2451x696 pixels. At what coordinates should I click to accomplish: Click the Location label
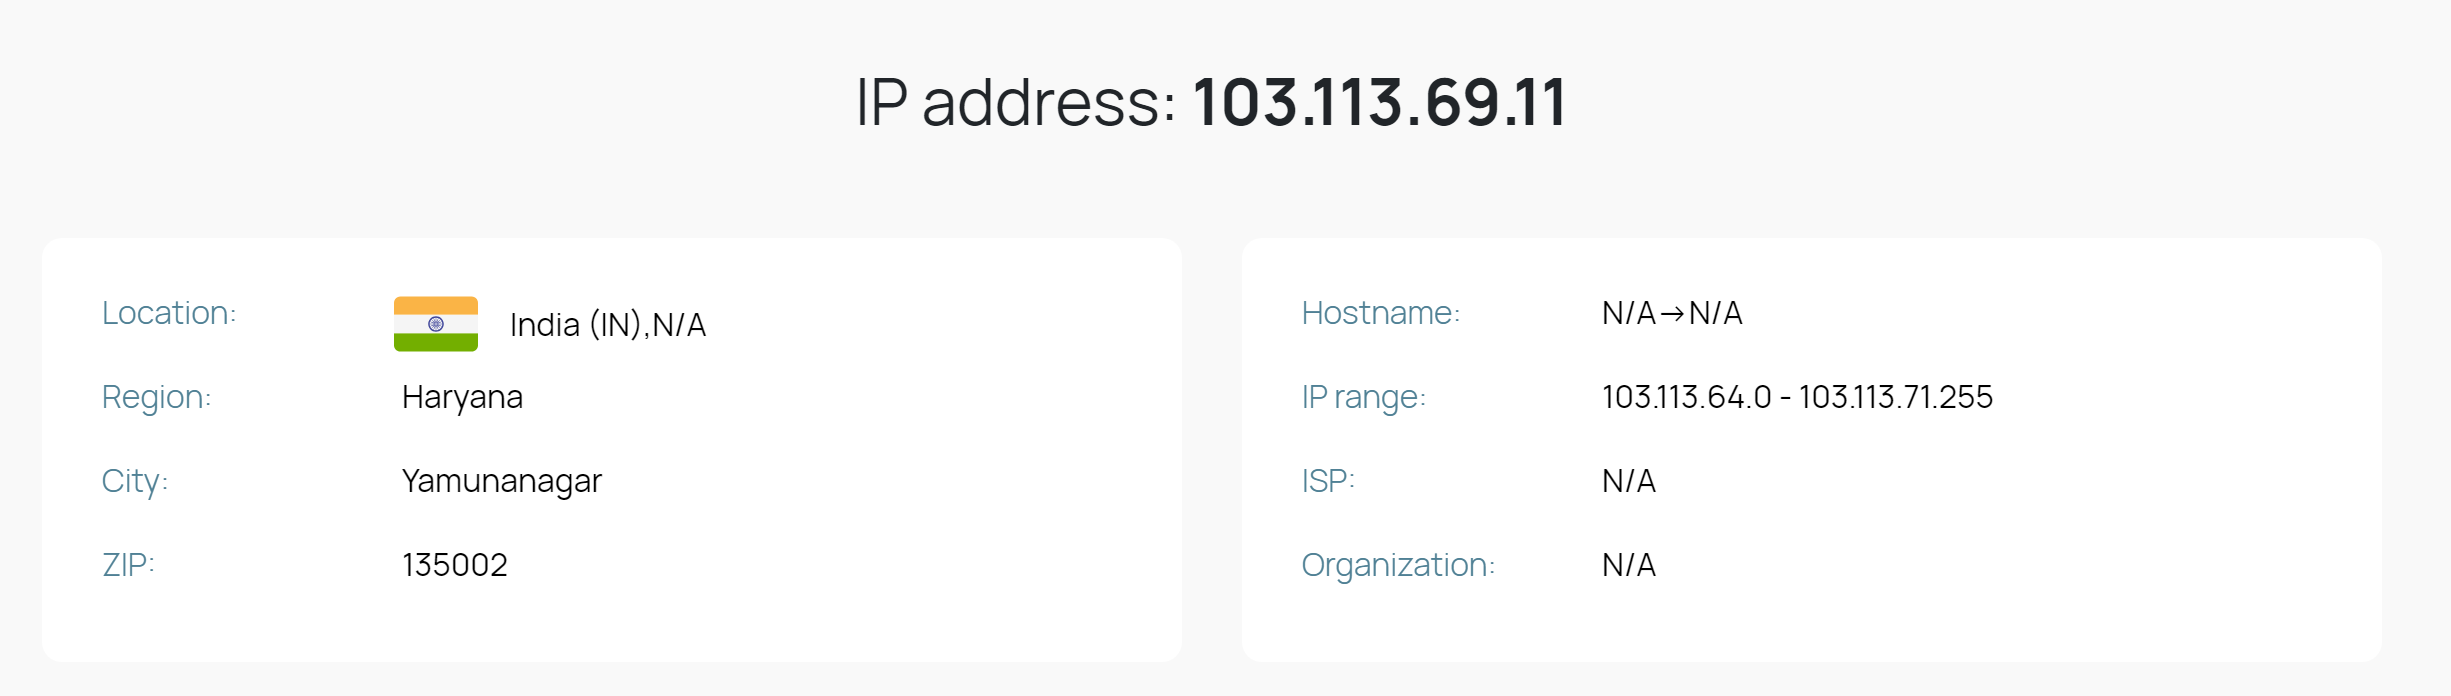[x=169, y=313]
